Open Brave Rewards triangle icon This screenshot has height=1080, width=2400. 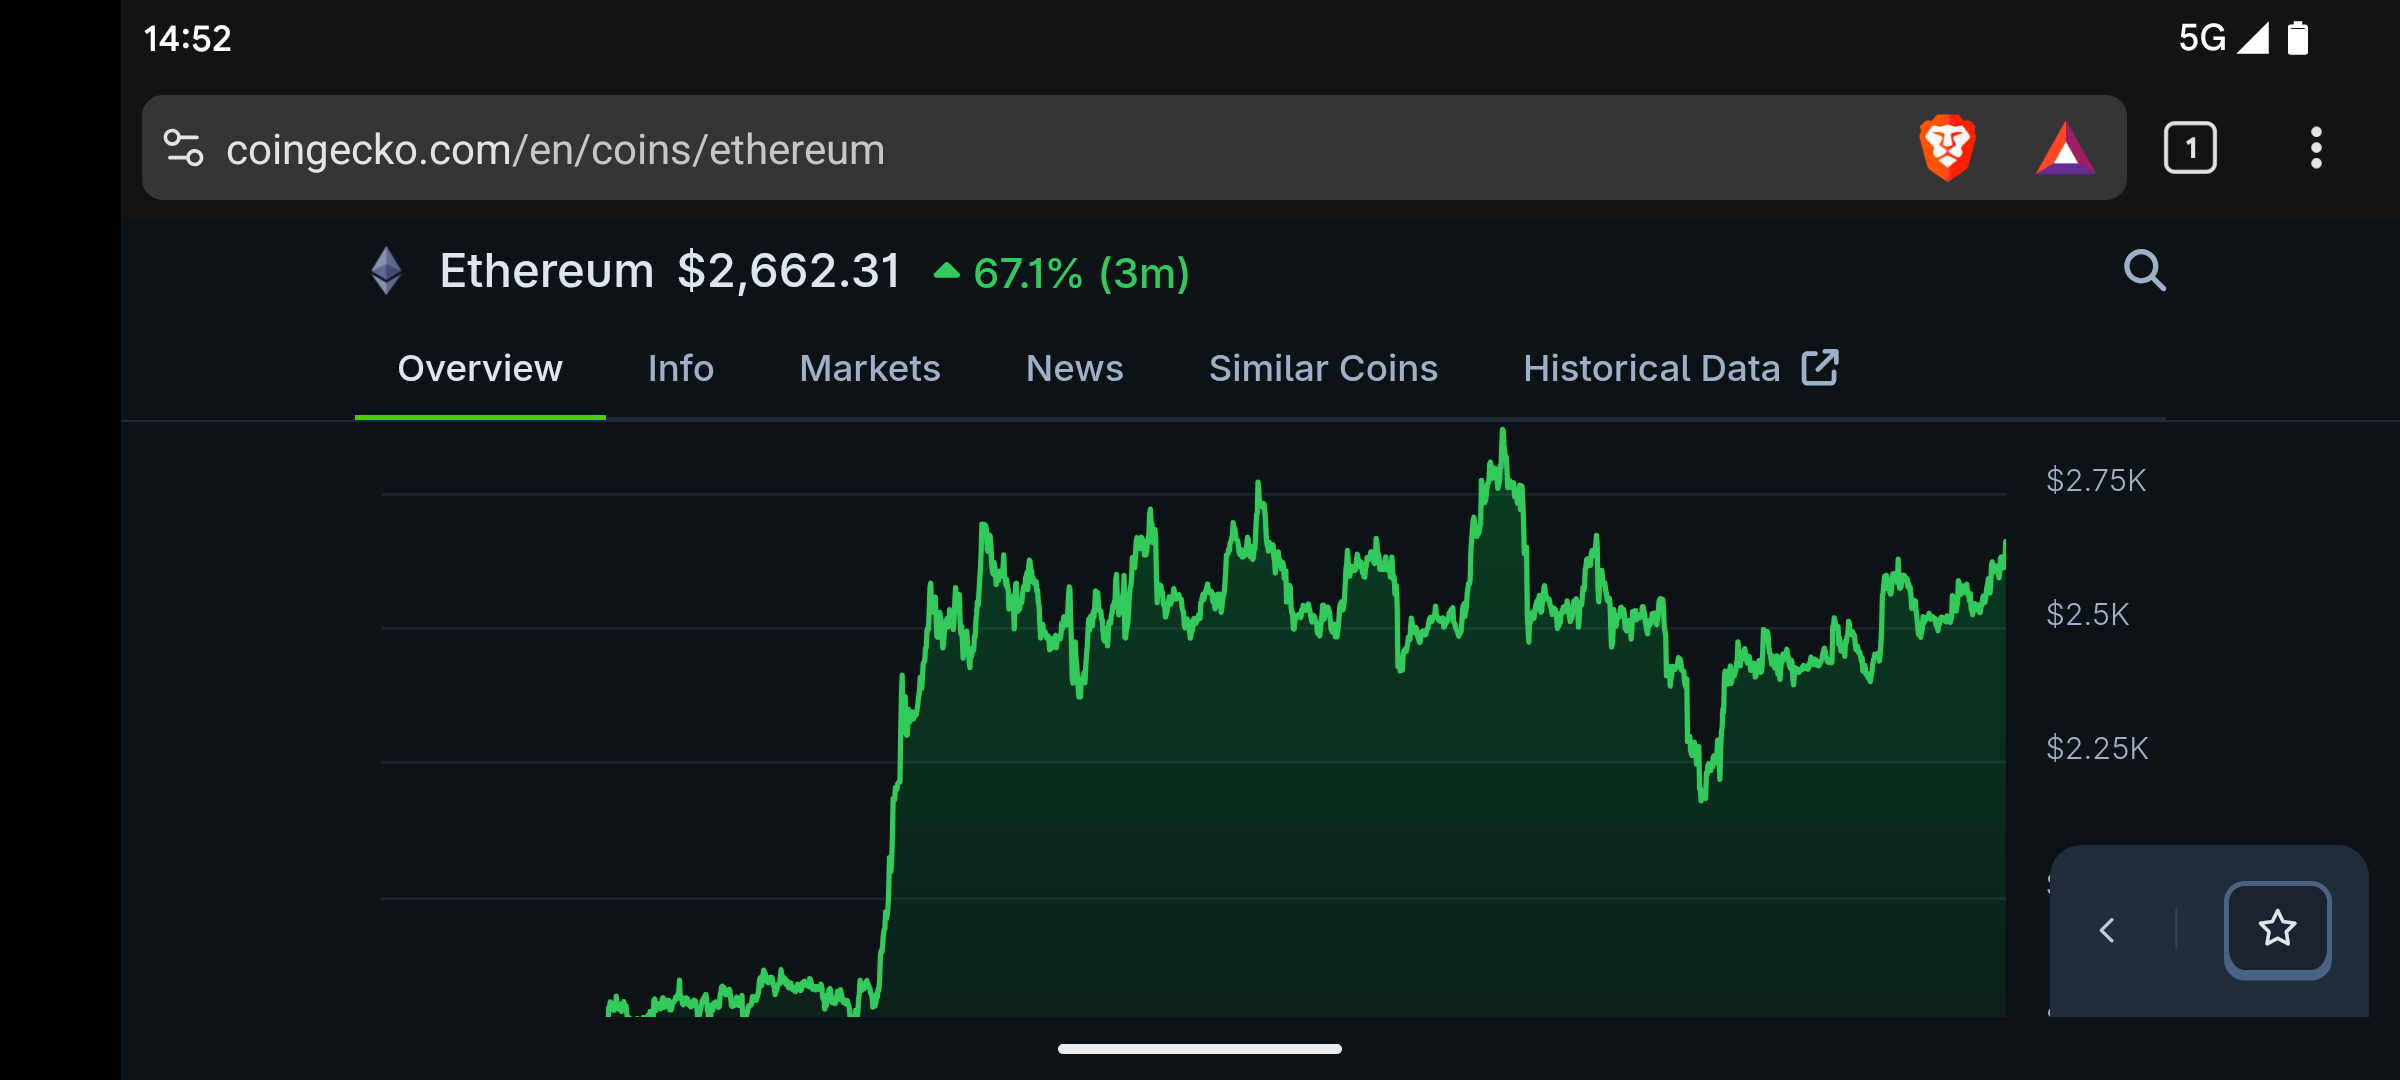coord(2065,149)
